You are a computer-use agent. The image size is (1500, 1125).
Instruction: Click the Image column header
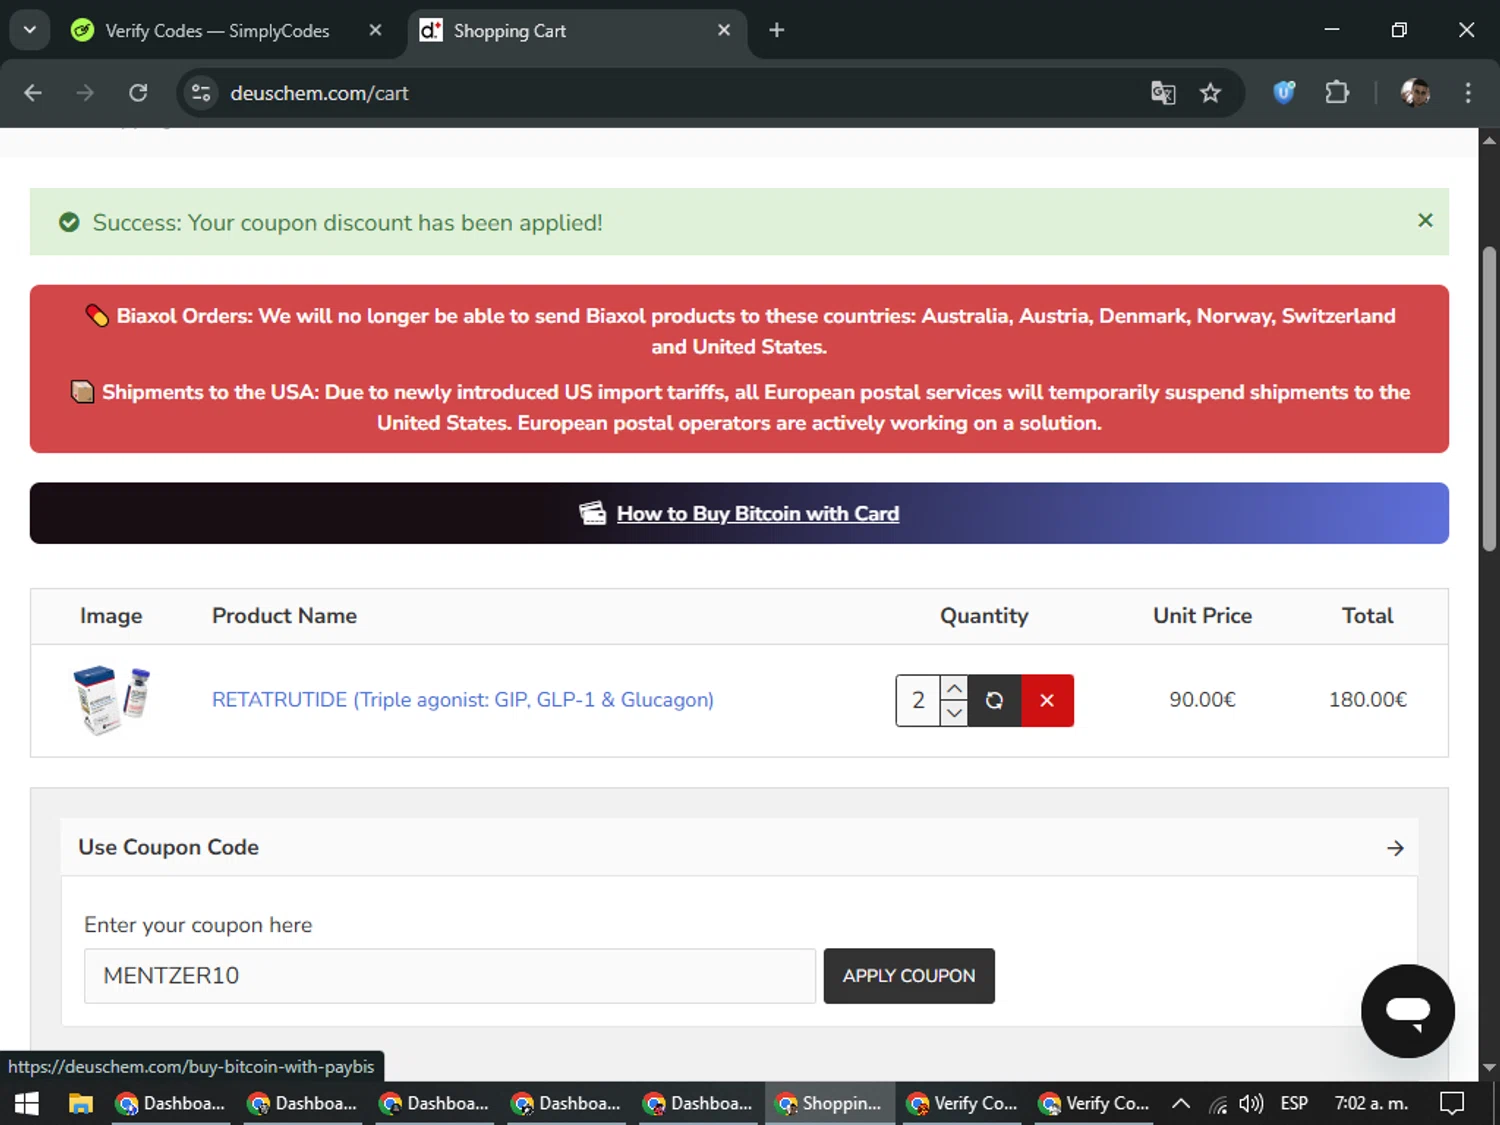click(111, 616)
